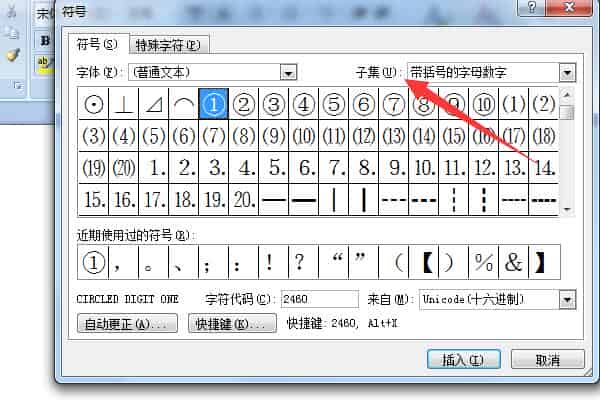Screen dimensions: 600x400
Task: Select parenthesized (20) symbol
Action: click(x=124, y=168)
